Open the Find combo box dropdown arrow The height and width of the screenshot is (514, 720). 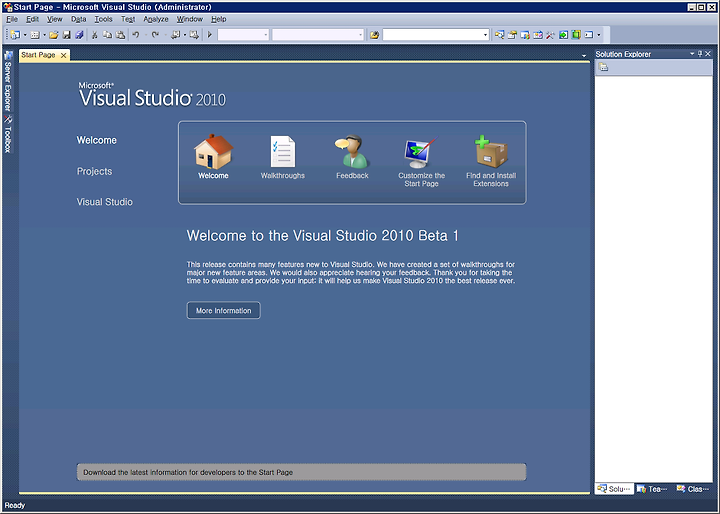coord(485,35)
